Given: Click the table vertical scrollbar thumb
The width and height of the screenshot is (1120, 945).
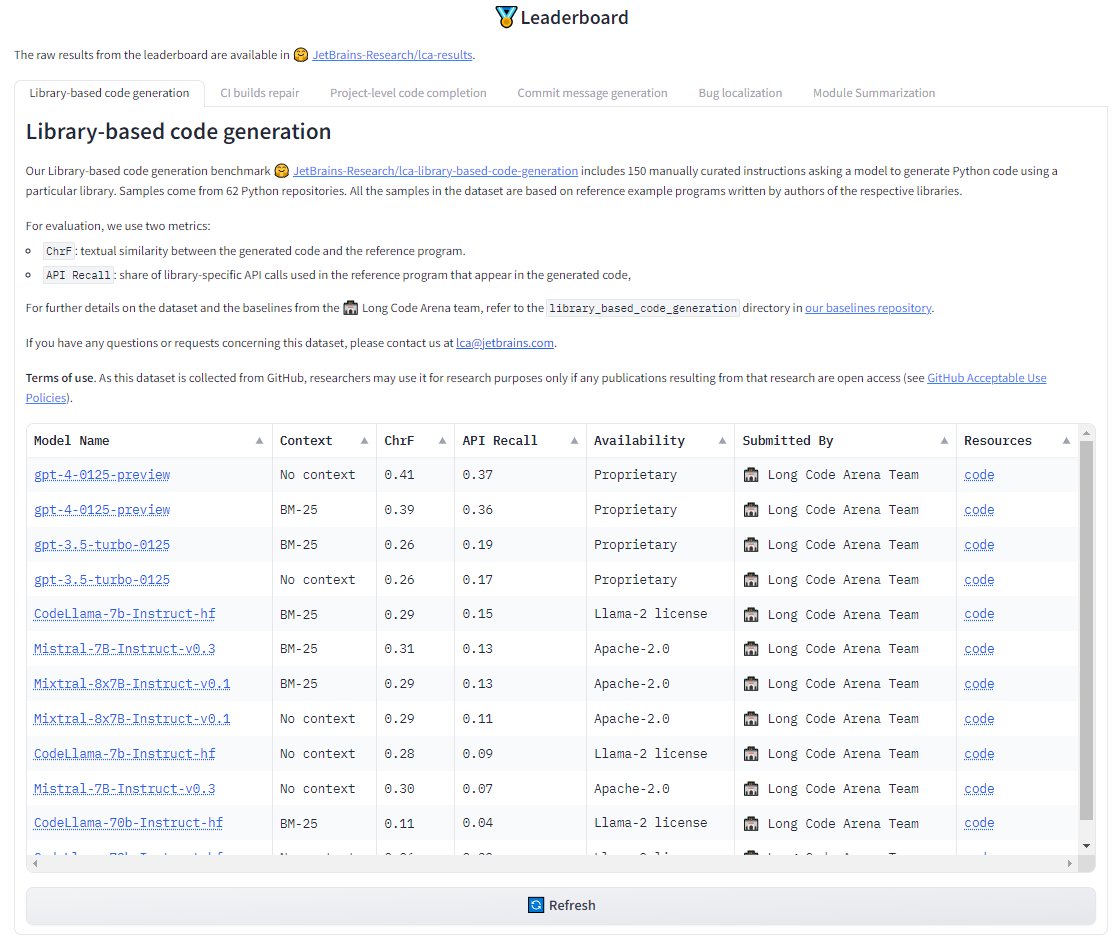Looking at the screenshot, I should click(x=1086, y=631).
